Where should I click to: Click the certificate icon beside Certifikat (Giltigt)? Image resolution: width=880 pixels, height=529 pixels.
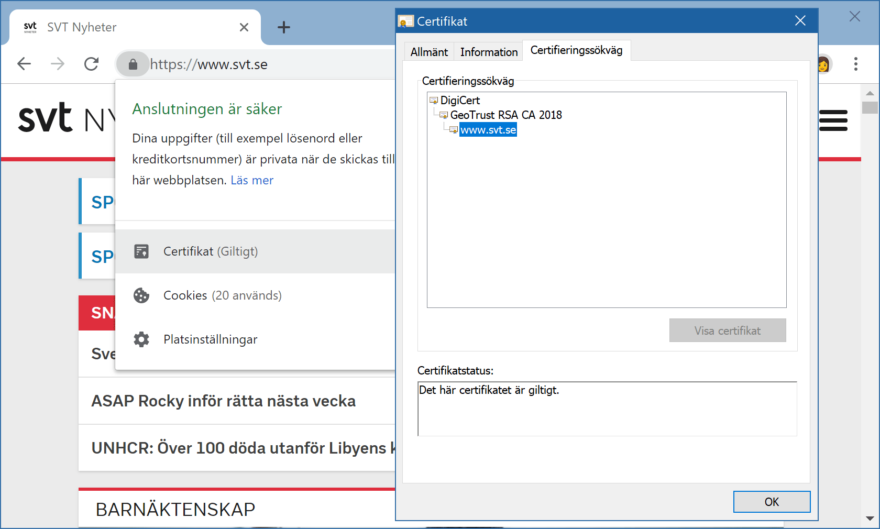[141, 251]
